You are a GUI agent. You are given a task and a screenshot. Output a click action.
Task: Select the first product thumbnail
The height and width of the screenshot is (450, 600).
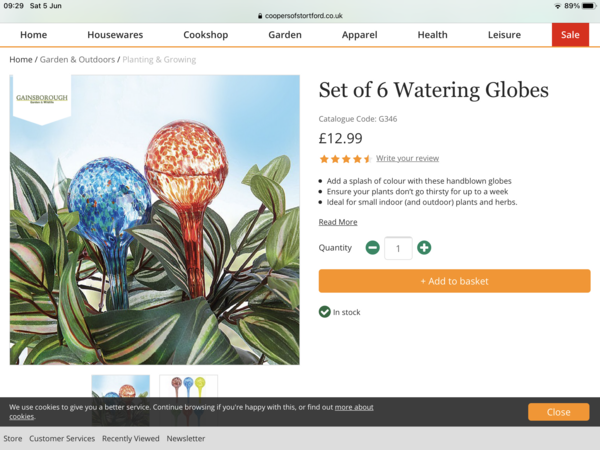(120, 387)
